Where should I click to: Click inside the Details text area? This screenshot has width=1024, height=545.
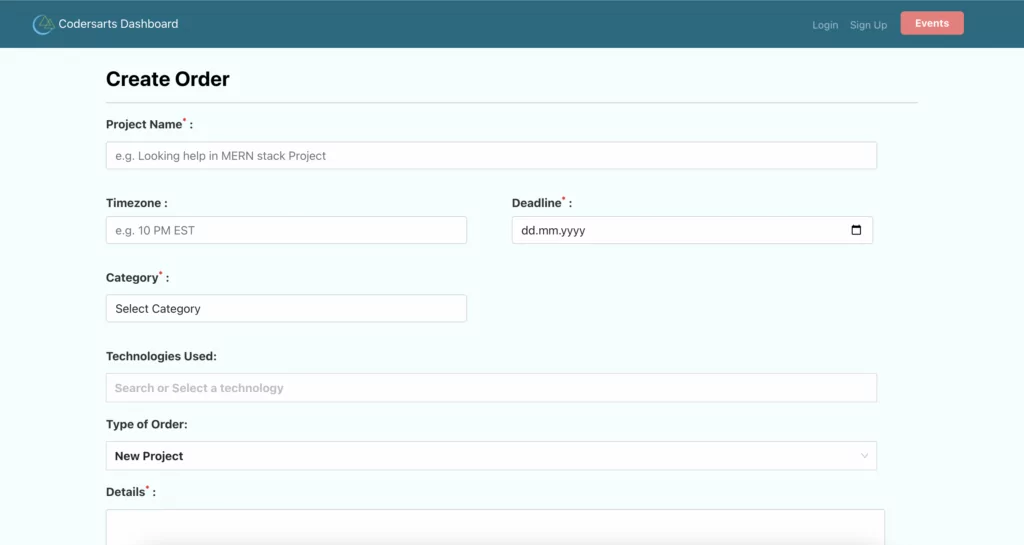pos(495,527)
